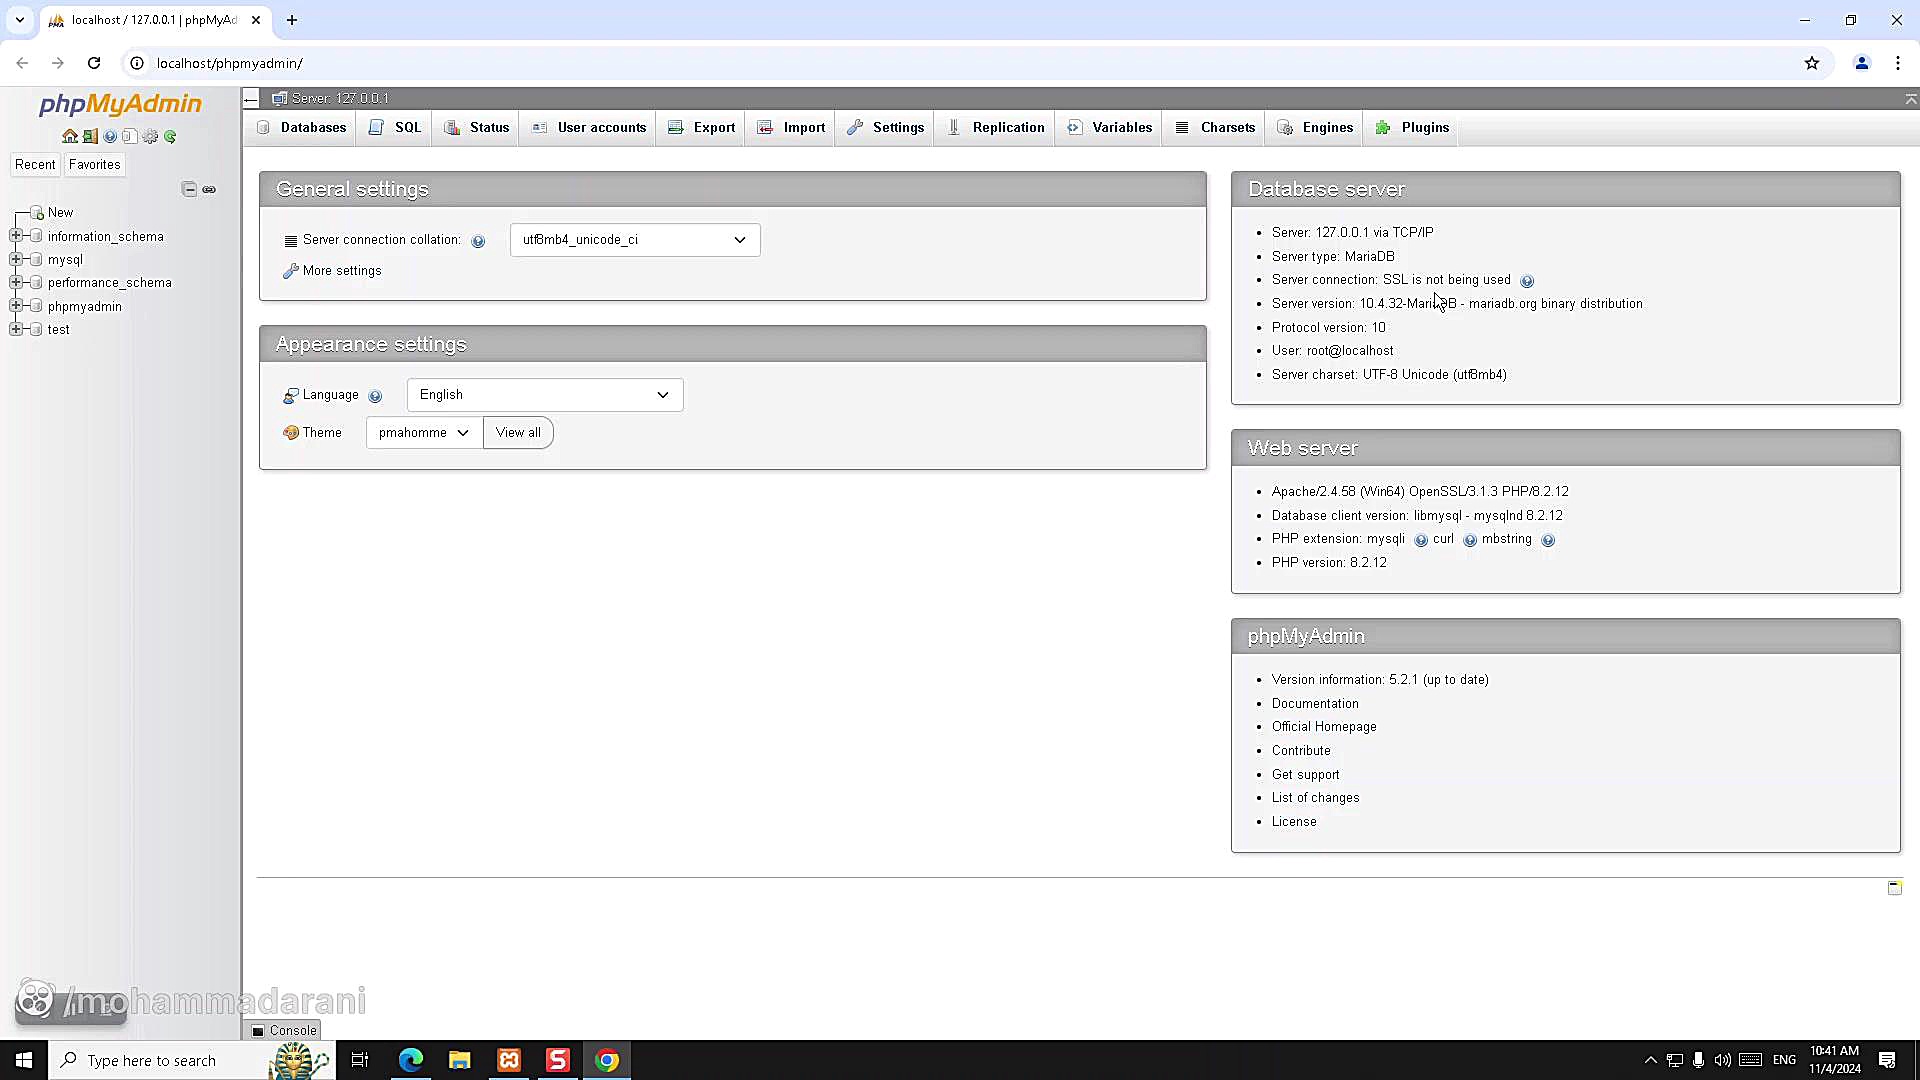The height and width of the screenshot is (1080, 1920).
Task: Open the Import tab
Action: [791, 128]
